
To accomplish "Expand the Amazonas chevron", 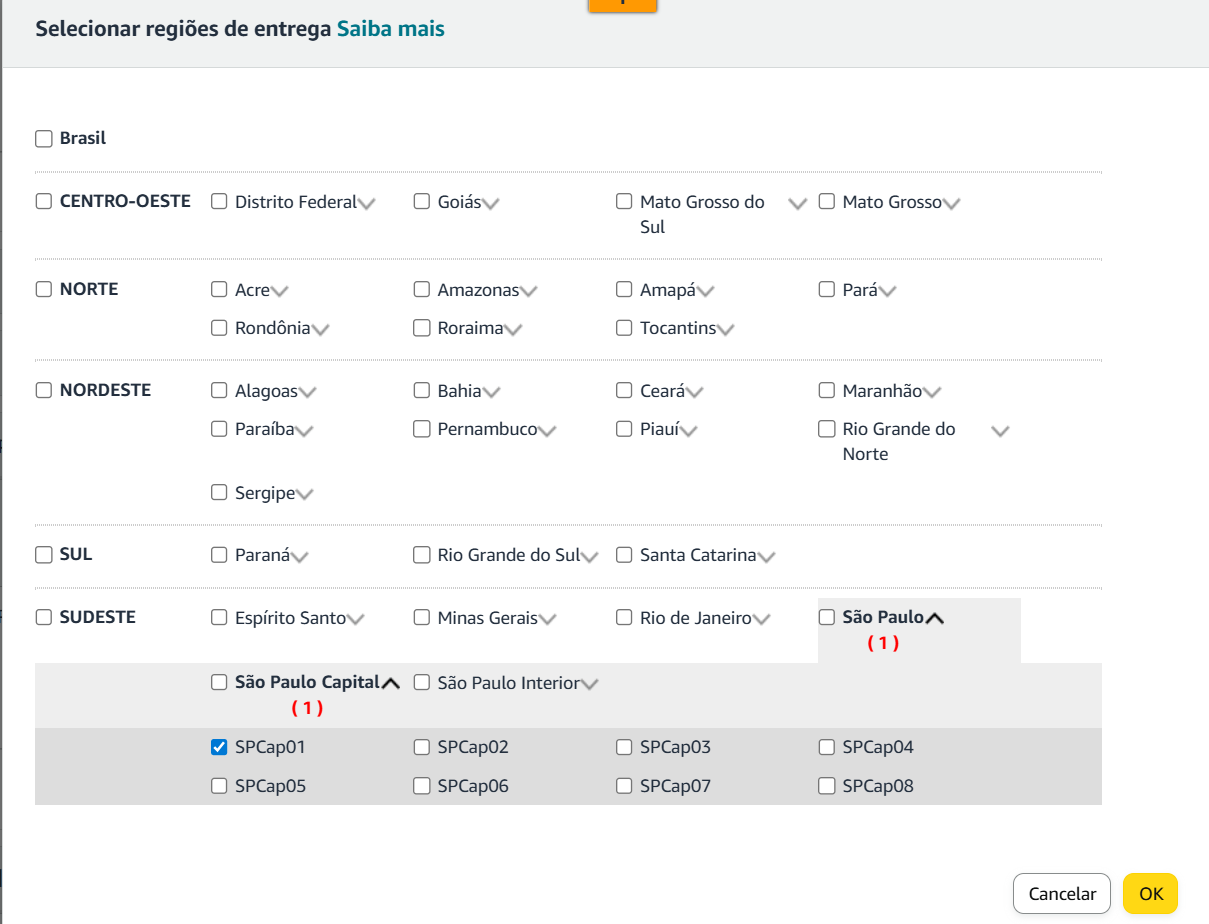I will (529, 292).
